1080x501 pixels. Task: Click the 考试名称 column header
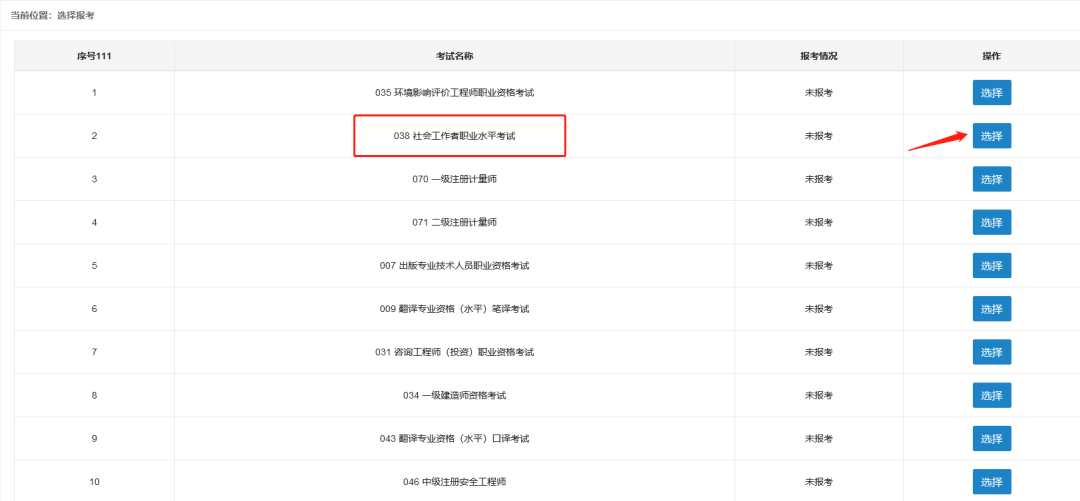455,56
